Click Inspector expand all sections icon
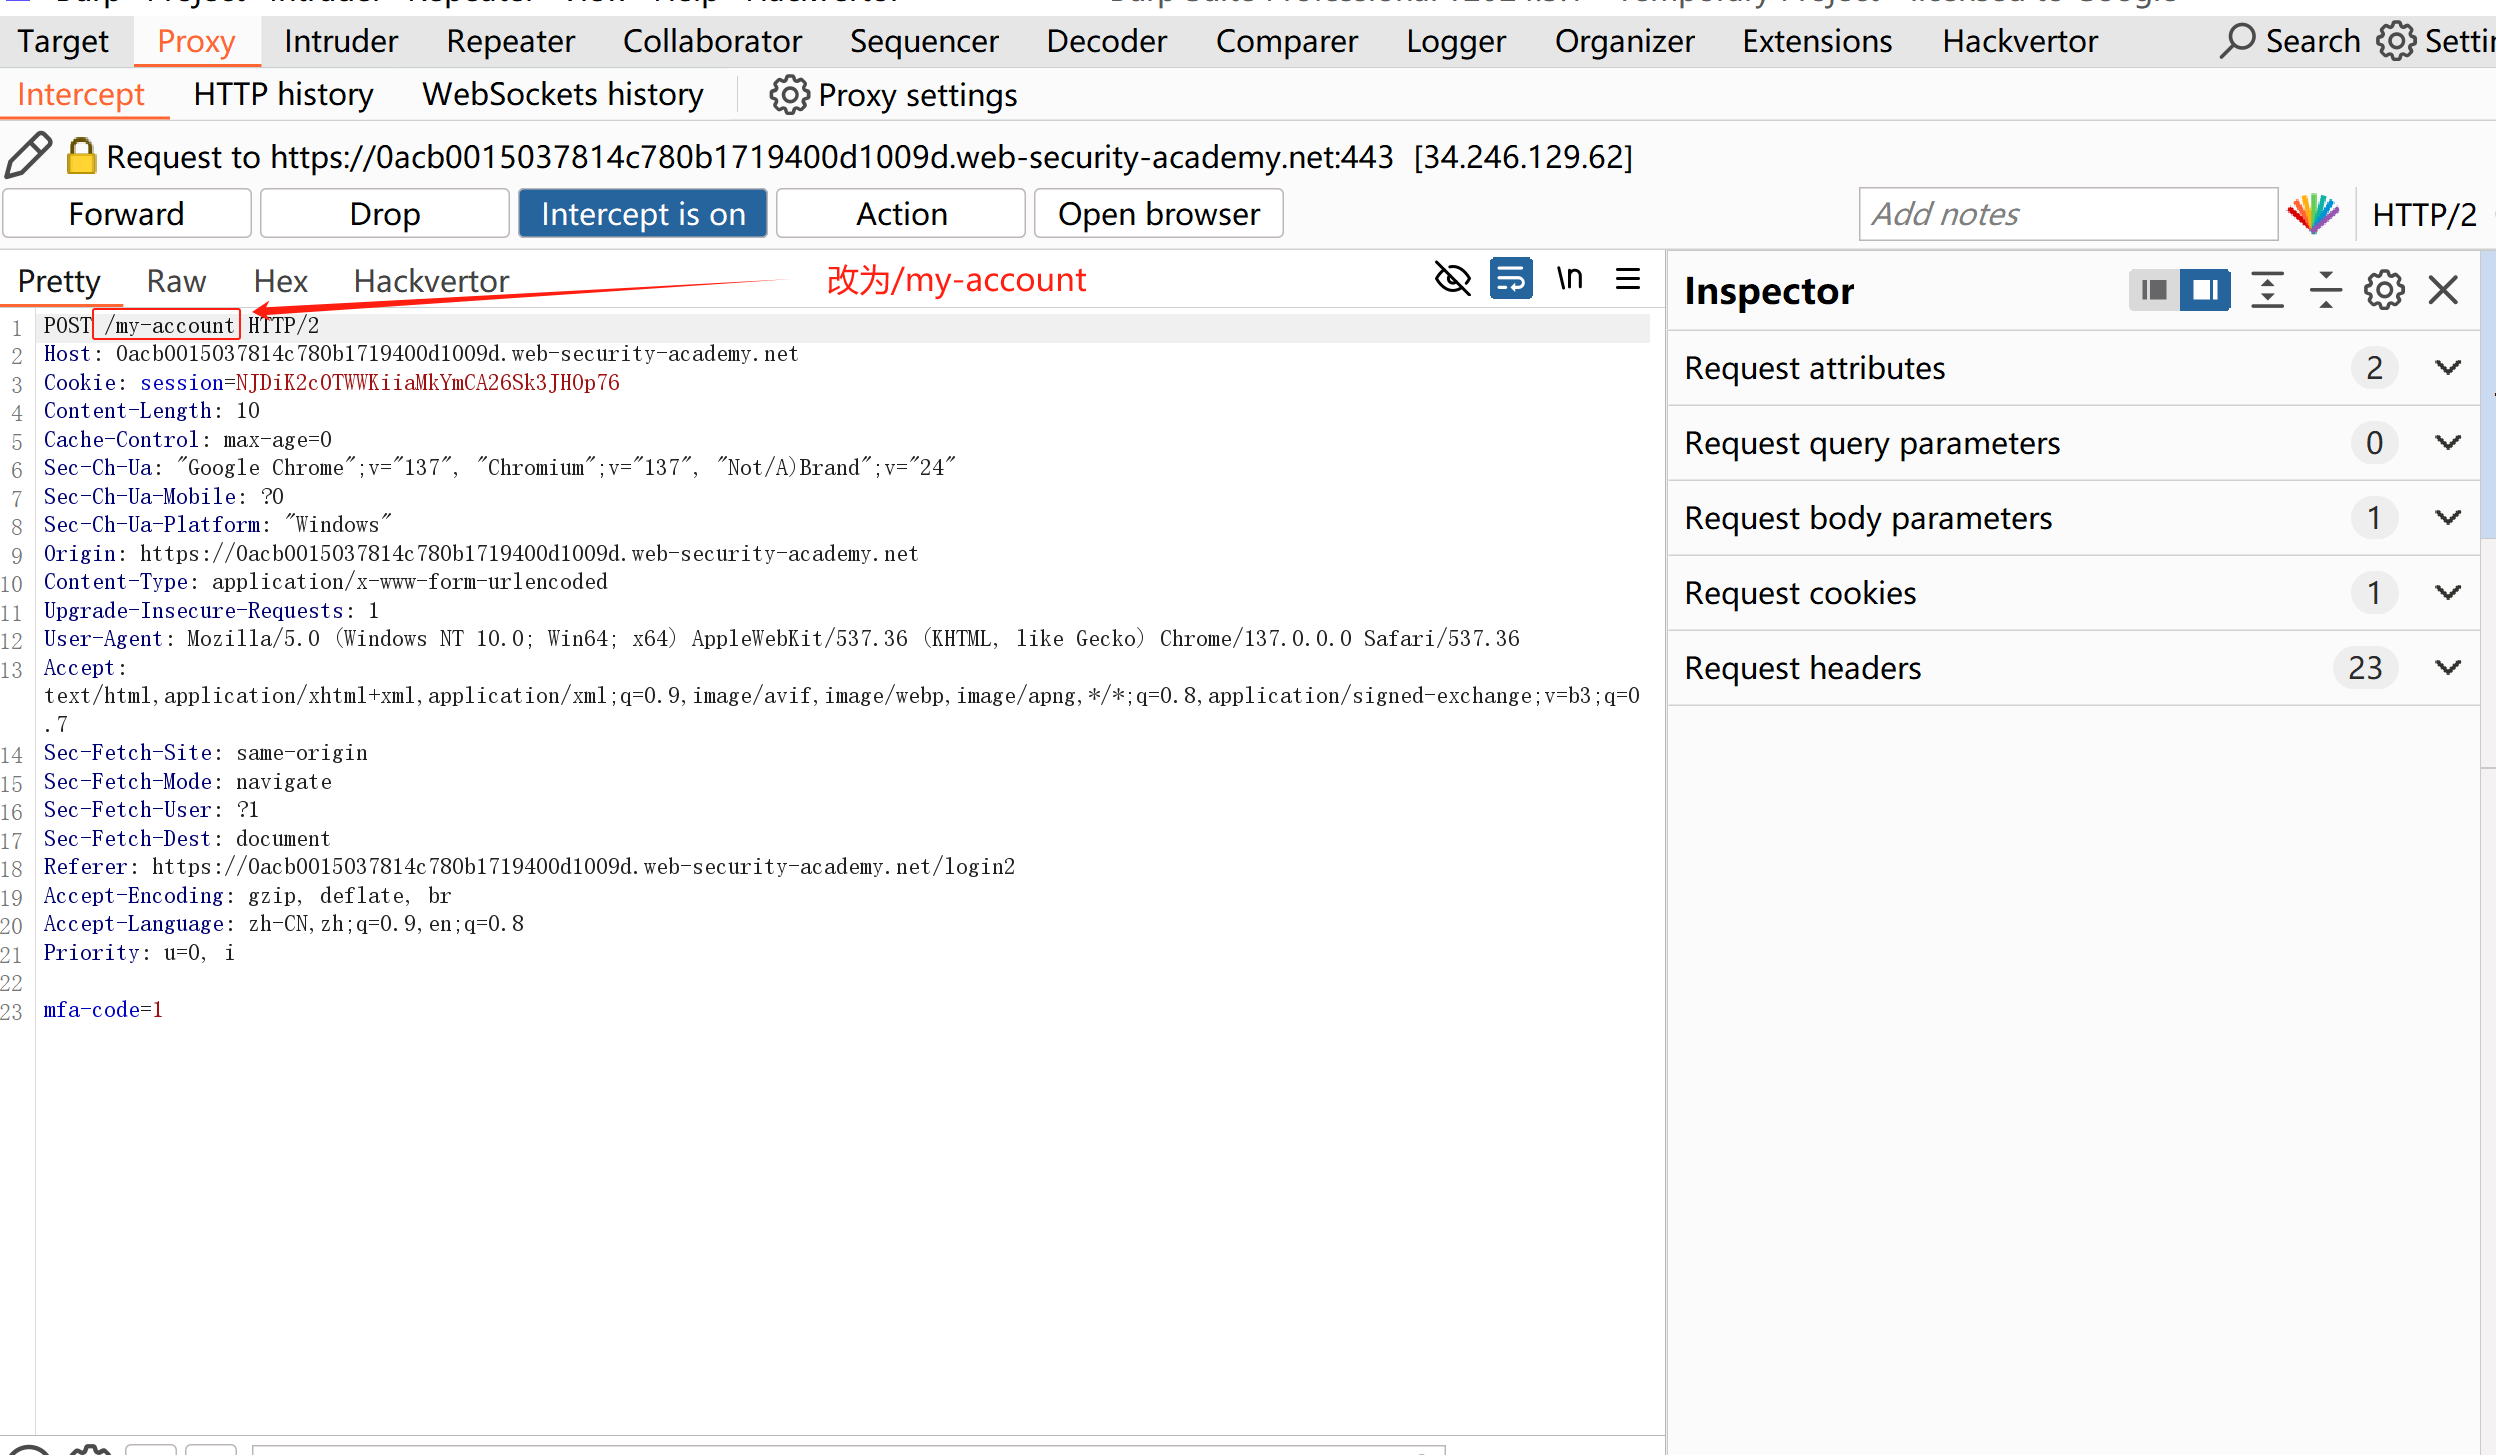 [x=2267, y=290]
